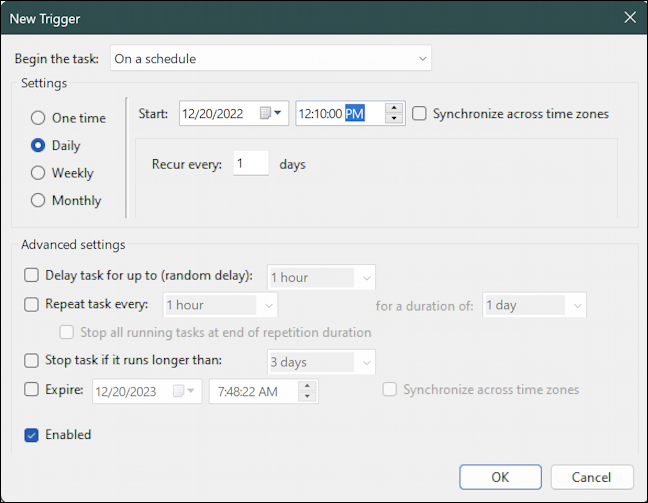Enable Delay task for up to checkbox
This screenshot has height=503, width=648.
31,275
